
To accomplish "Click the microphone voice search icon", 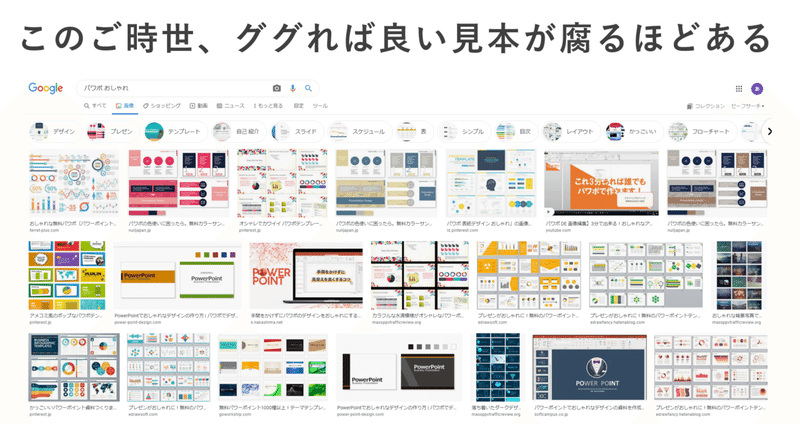I will coord(293,88).
